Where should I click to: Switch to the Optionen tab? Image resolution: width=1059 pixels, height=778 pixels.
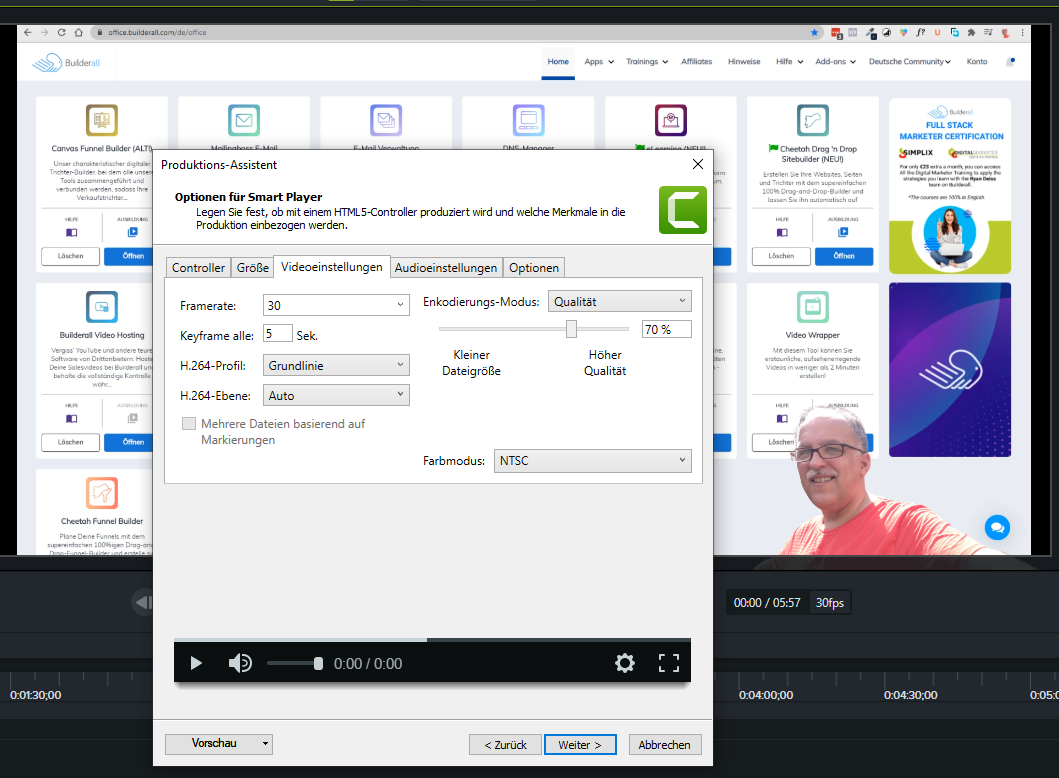pos(534,267)
